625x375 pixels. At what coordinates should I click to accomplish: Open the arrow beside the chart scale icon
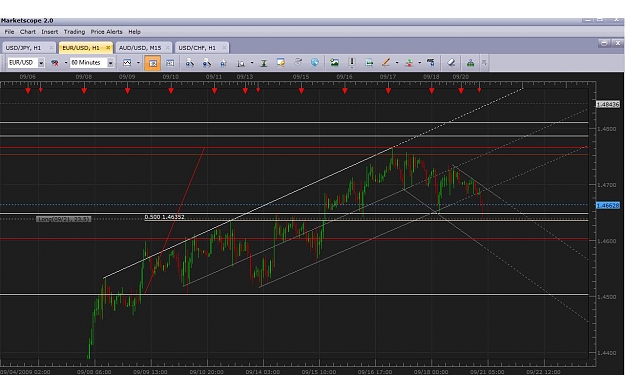pyautogui.click(x=252, y=63)
